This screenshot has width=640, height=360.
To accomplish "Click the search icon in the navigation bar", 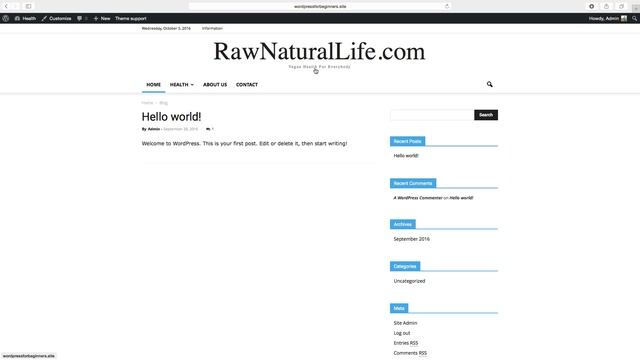I will [x=489, y=84].
